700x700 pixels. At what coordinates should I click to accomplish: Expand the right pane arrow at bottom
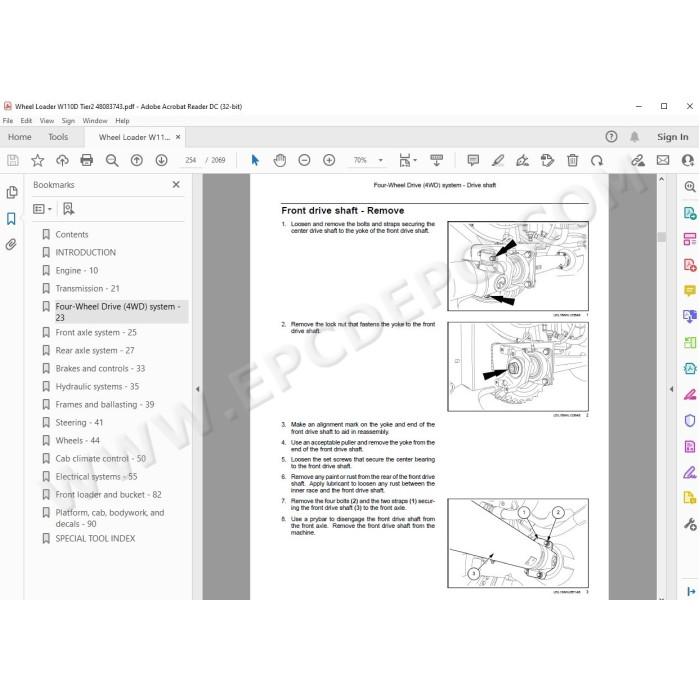tap(691, 592)
